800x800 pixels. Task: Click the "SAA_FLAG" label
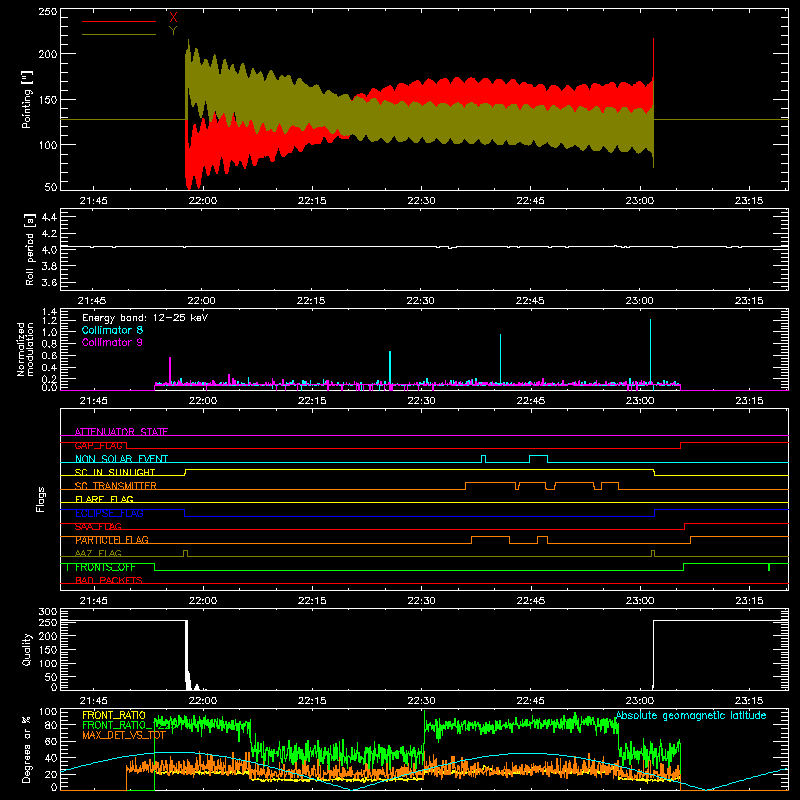pos(98,527)
